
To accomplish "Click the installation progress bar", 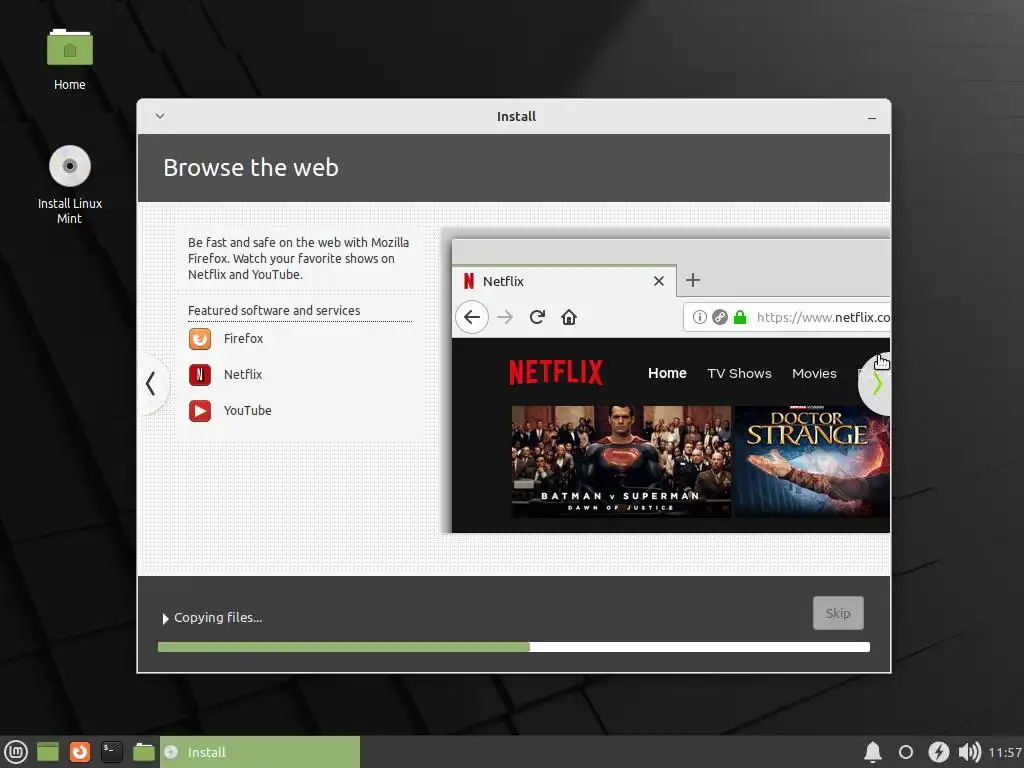I will (514, 647).
